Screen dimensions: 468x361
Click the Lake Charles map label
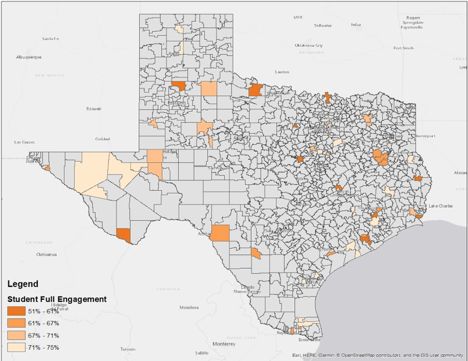[x=441, y=206]
